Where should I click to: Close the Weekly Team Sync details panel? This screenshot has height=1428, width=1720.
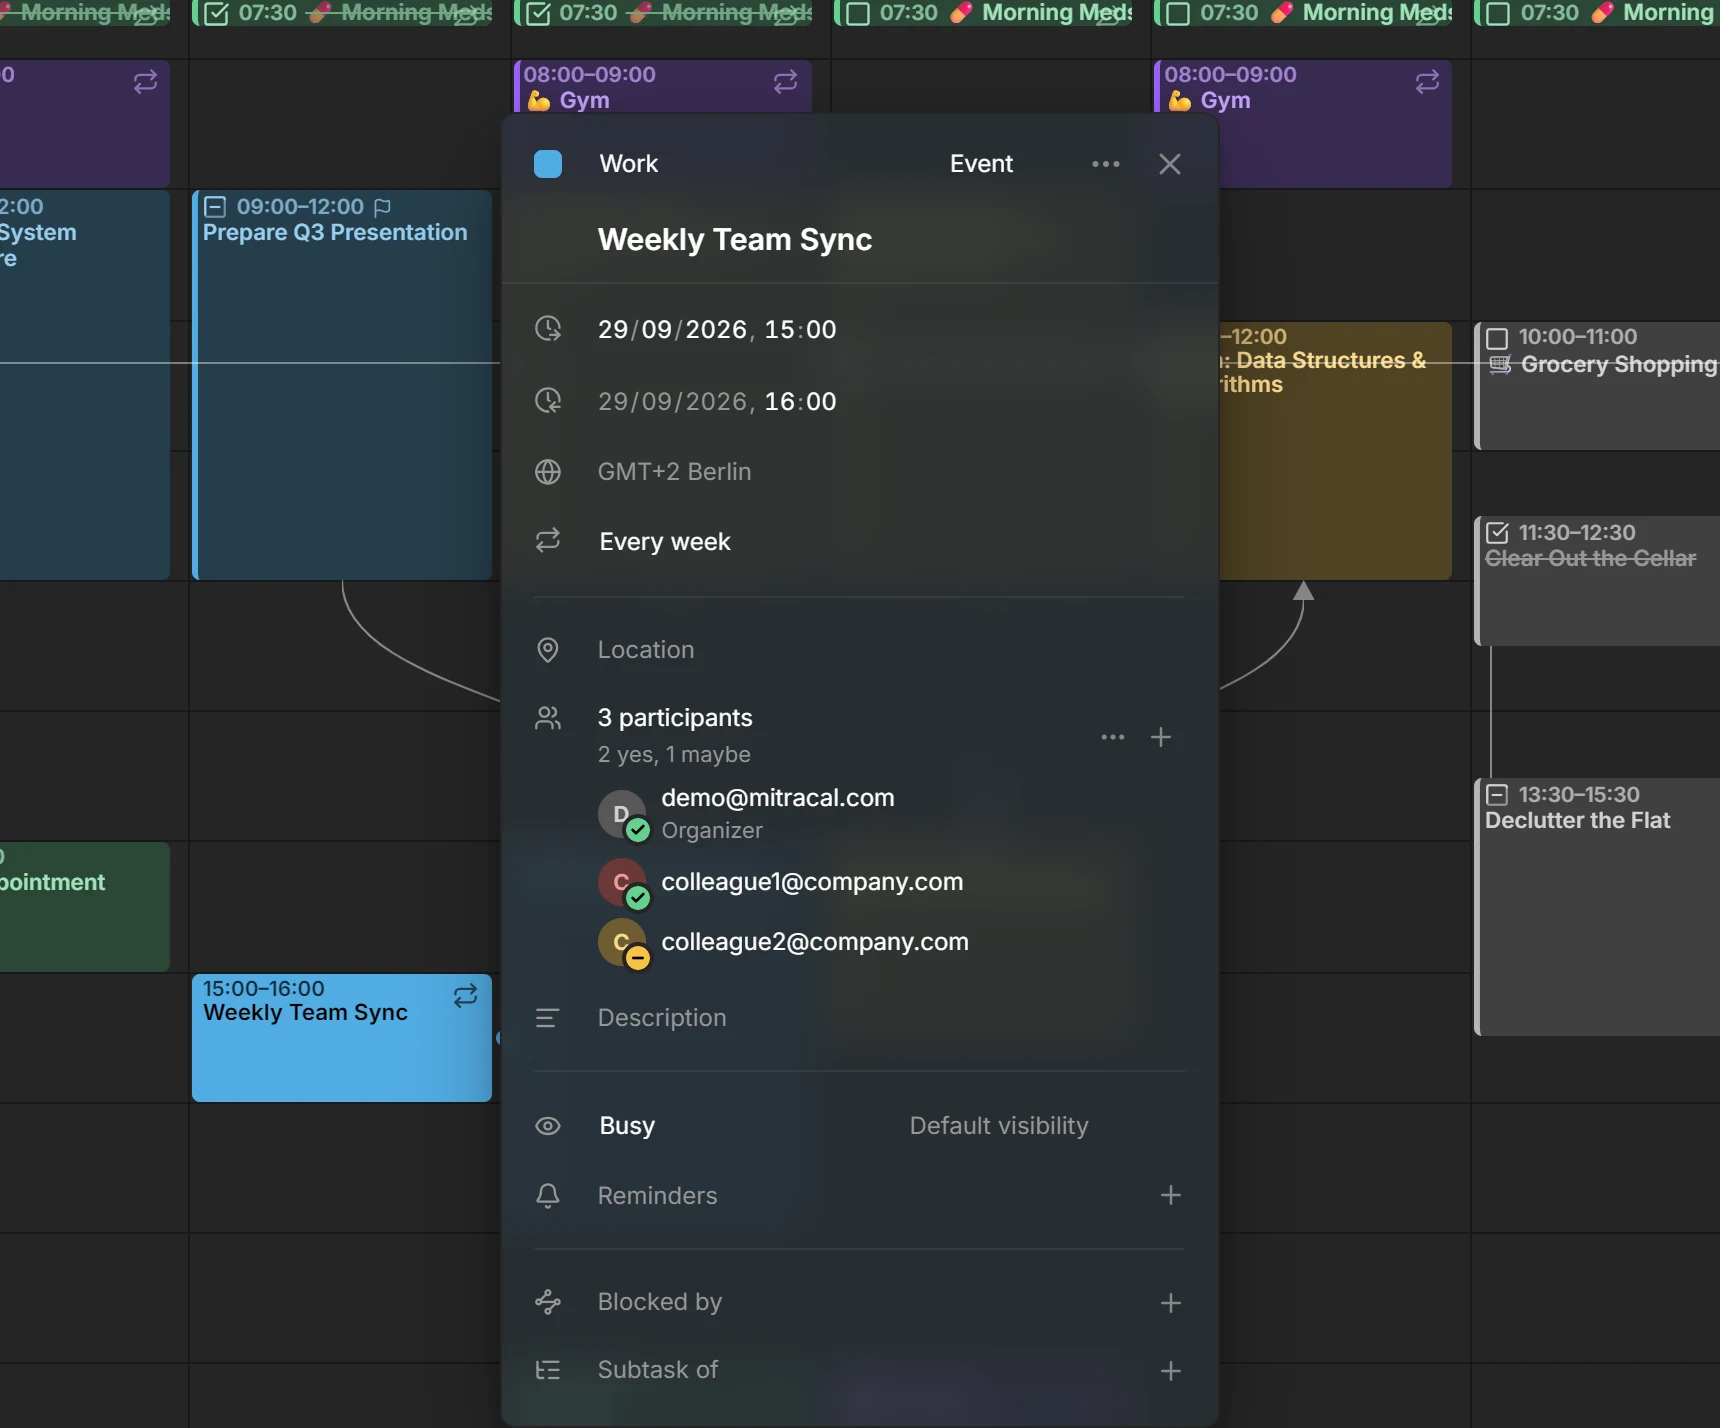click(1170, 164)
